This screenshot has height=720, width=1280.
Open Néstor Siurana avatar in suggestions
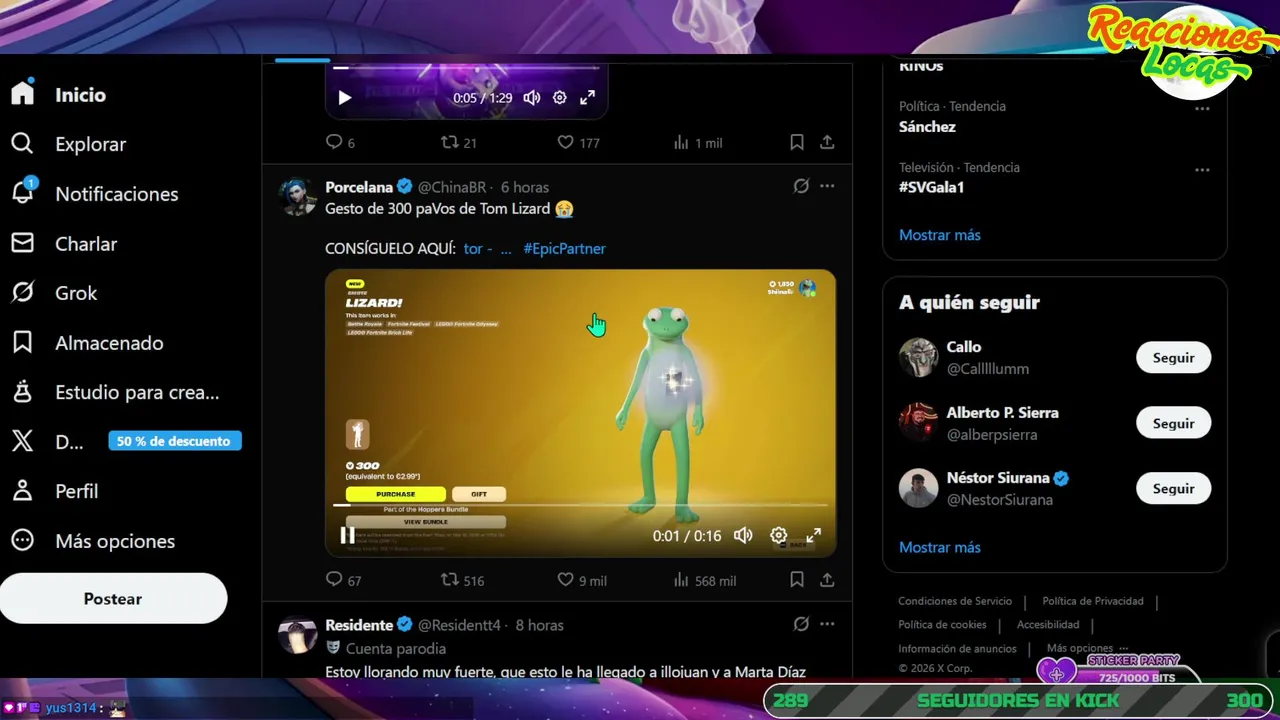[918, 488]
